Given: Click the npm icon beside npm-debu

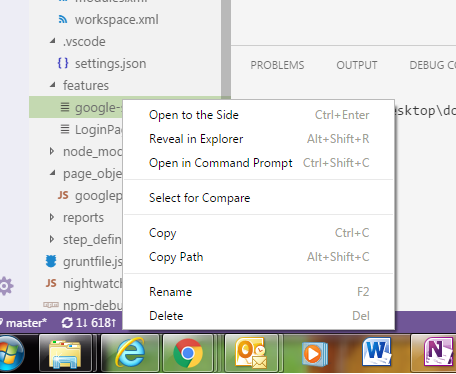Looking at the screenshot, I should coord(51,305).
